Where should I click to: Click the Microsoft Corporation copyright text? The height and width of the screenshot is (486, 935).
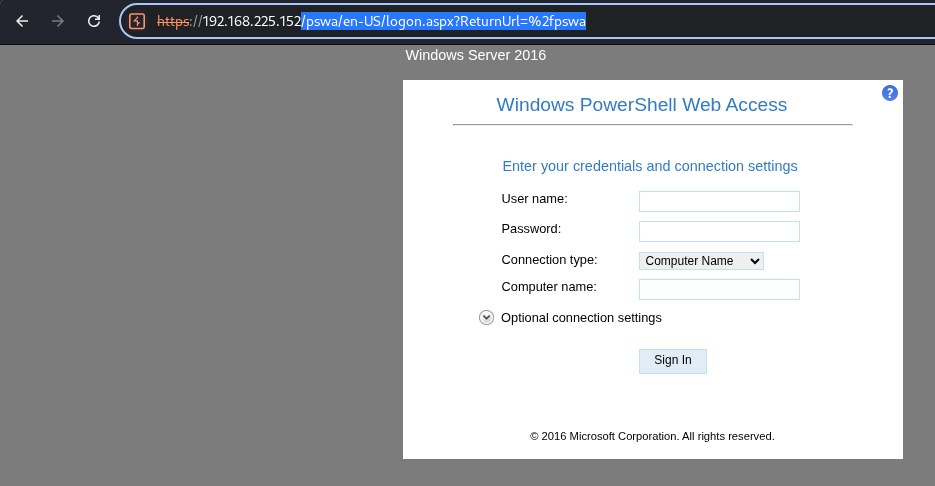pyautogui.click(x=652, y=437)
